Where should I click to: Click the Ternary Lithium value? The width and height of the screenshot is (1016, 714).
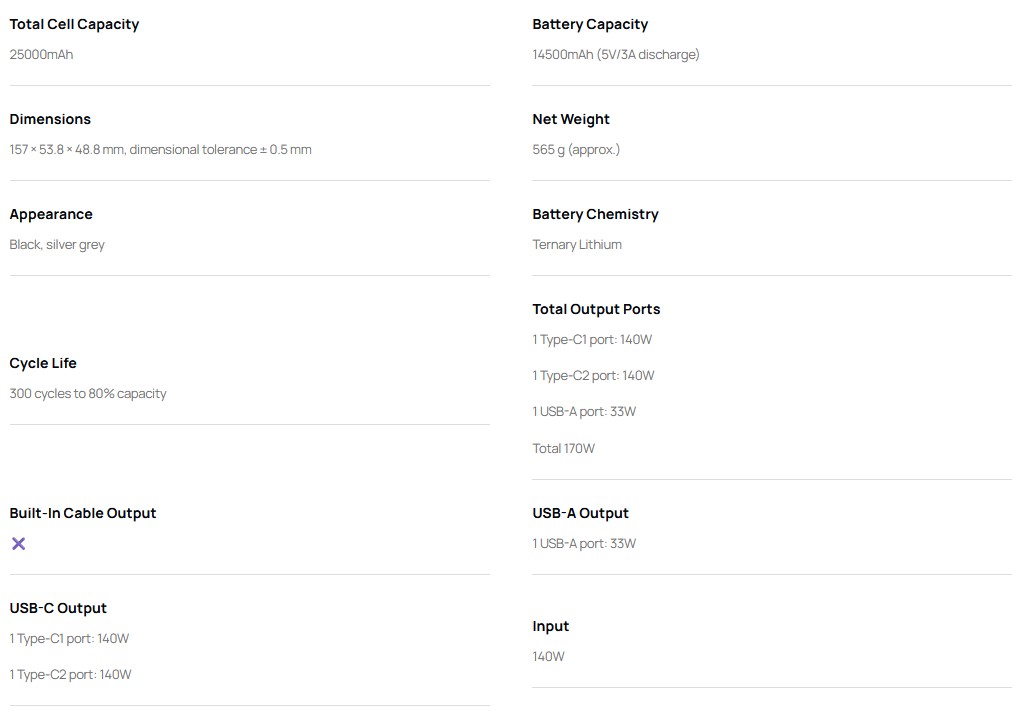click(x=577, y=245)
